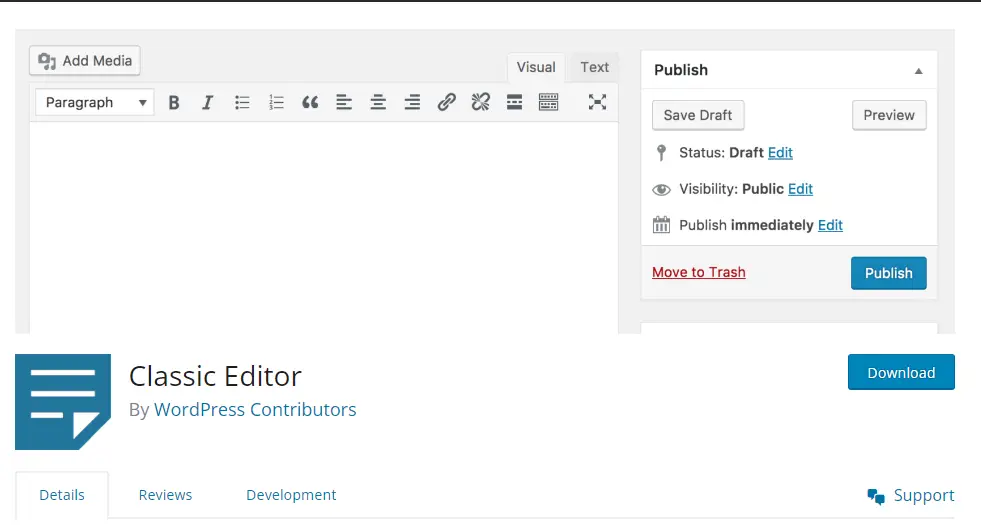981x525 pixels.
Task: Click inside the post content editor area
Action: pos(323,228)
